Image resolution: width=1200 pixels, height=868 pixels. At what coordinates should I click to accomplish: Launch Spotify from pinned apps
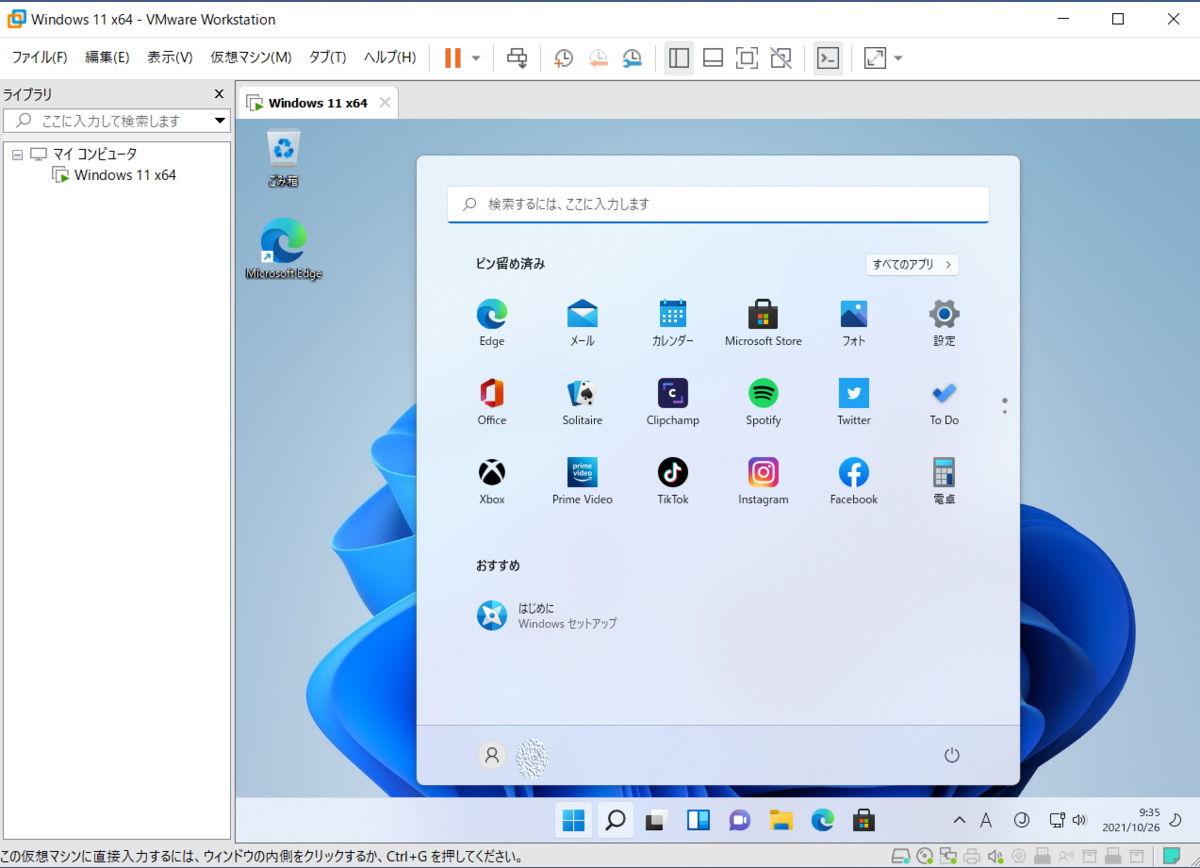click(x=763, y=402)
